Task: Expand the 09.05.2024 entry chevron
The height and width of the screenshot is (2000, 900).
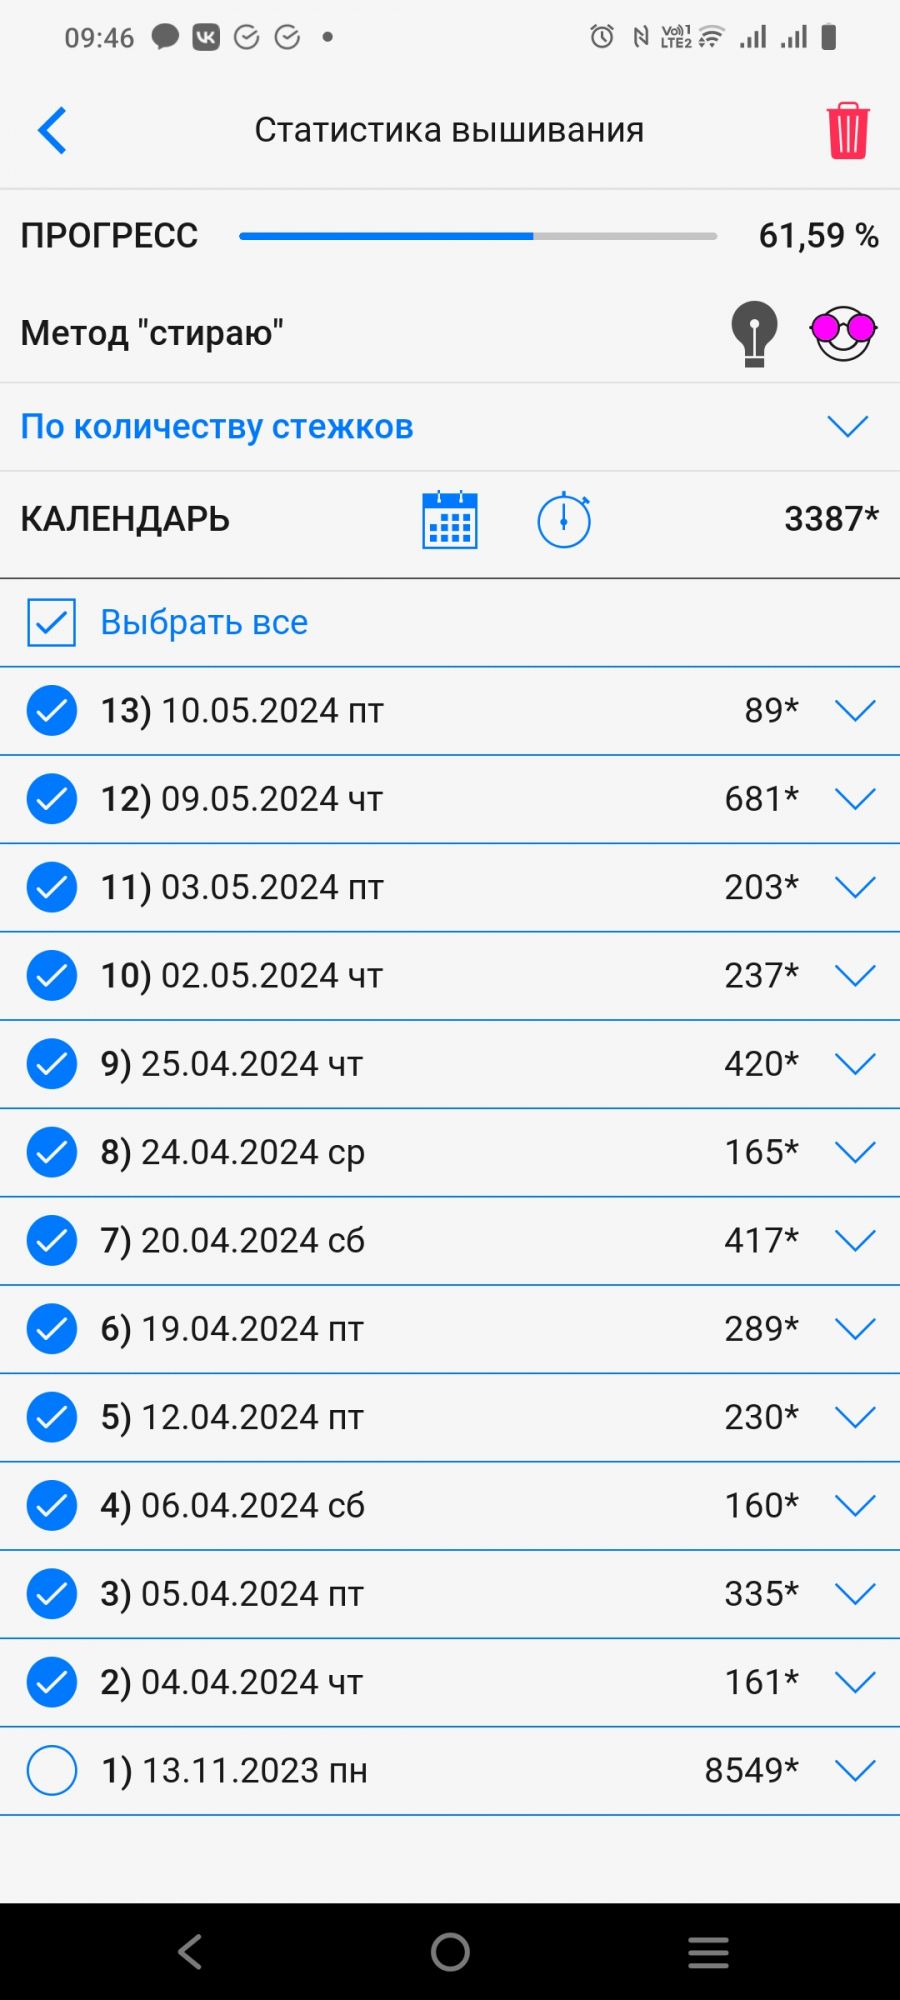Action: pos(855,799)
